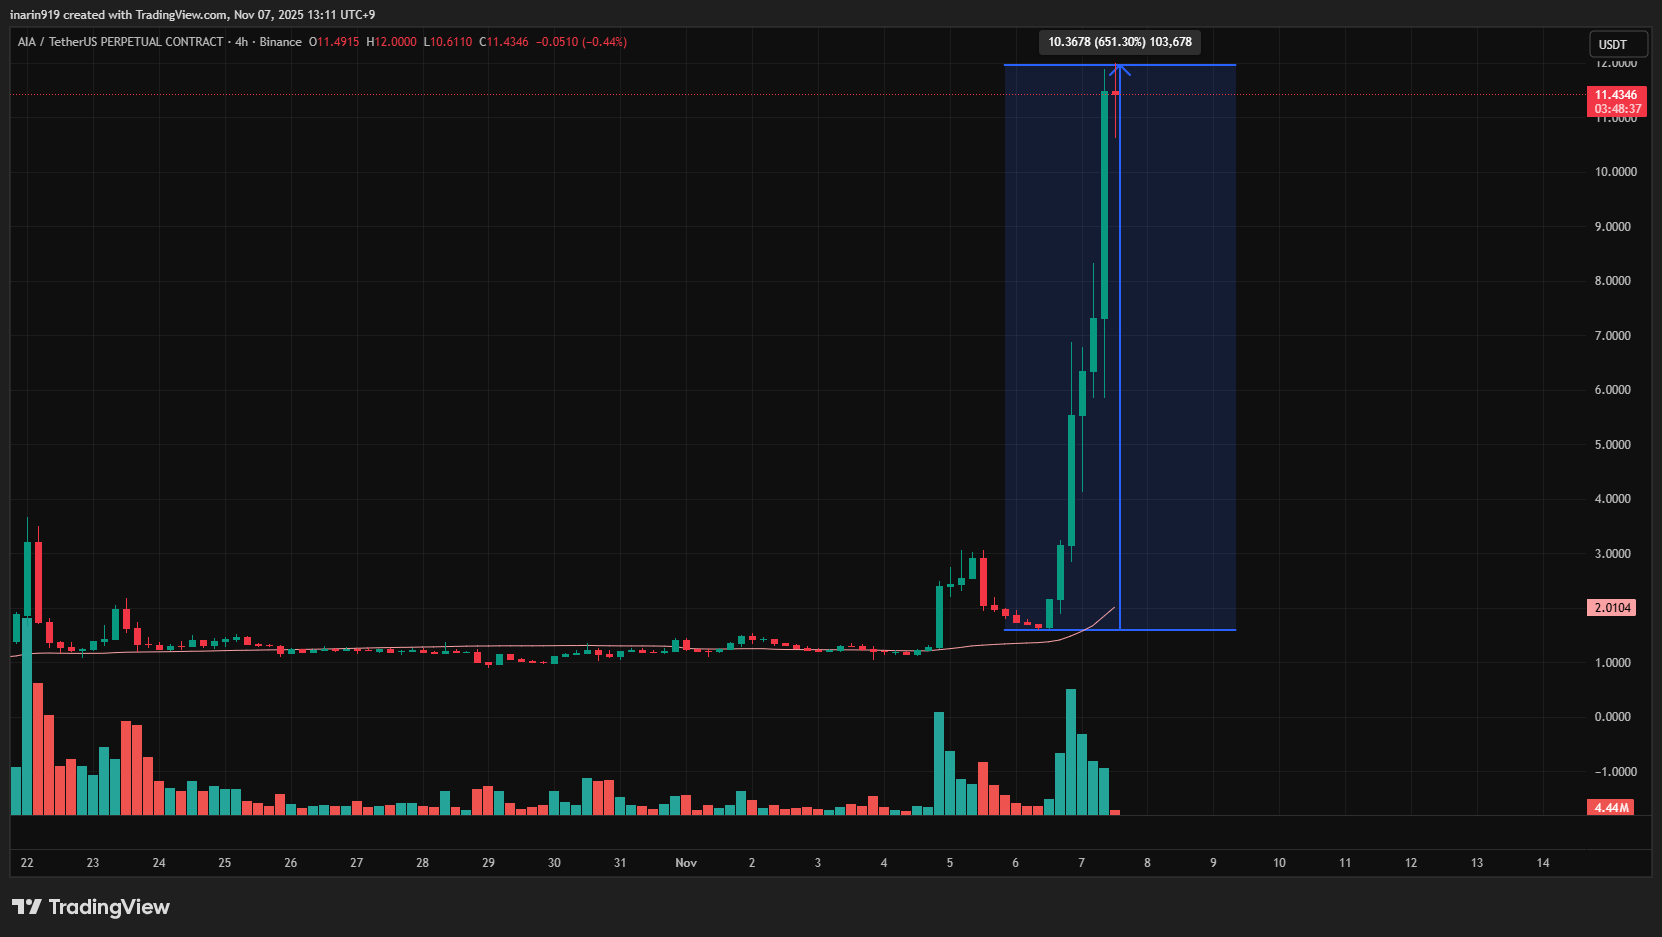Click the red 11.4346 current price label
The image size is (1662, 937).
coord(1615,95)
